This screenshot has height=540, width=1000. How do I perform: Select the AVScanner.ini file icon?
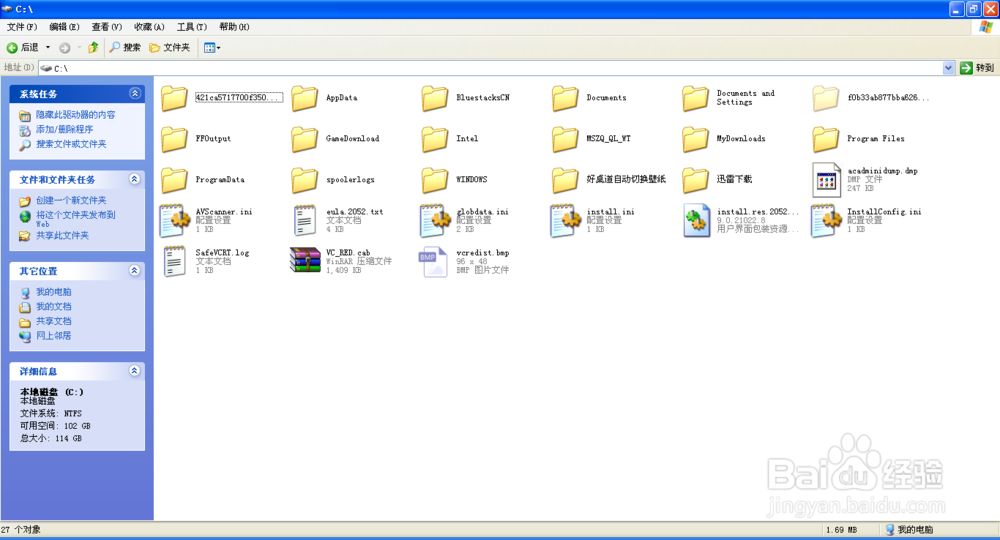tap(175, 221)
